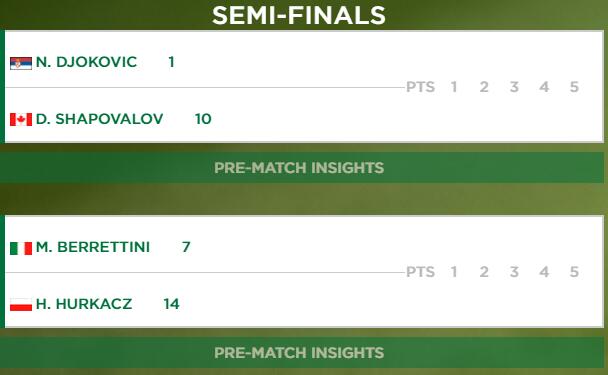The width and height of the screenshot is (608, 375).
Task: Click seed number 1 next to Djokovic
Action: 171,62
